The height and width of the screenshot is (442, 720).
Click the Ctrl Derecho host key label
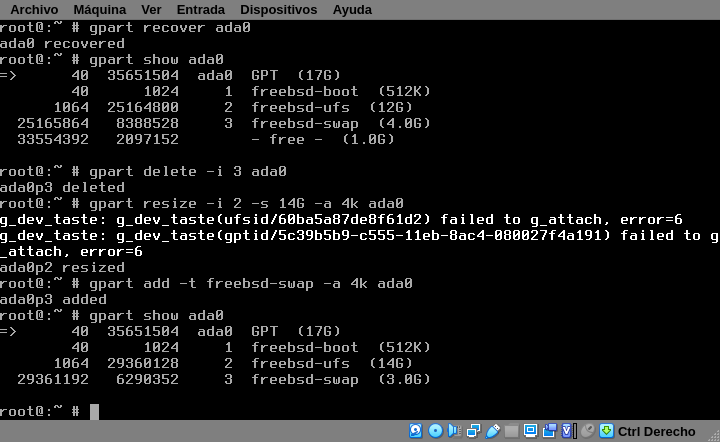(x=657, y=432)
